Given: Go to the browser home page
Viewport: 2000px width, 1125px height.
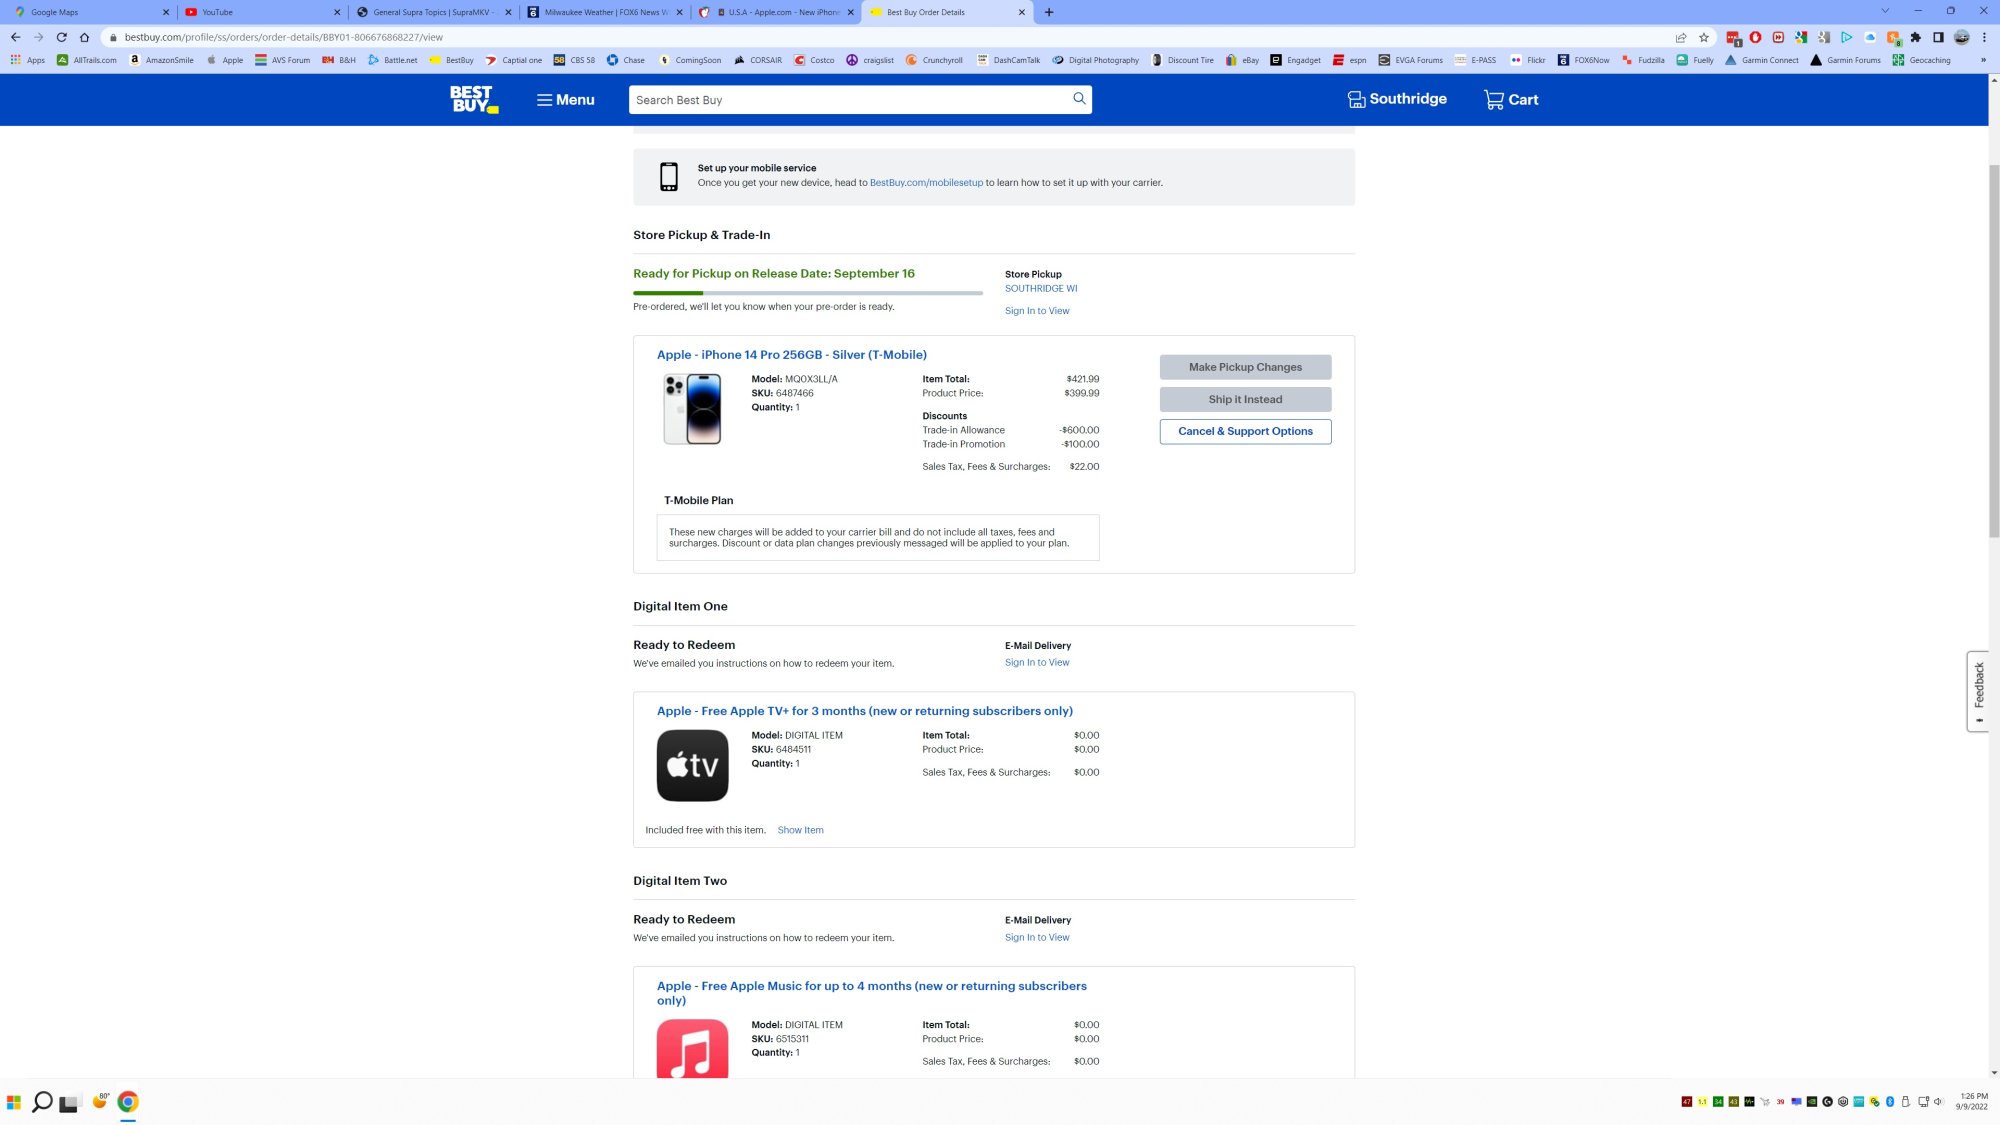Looking at the screenshot, I should pos(84,37).
